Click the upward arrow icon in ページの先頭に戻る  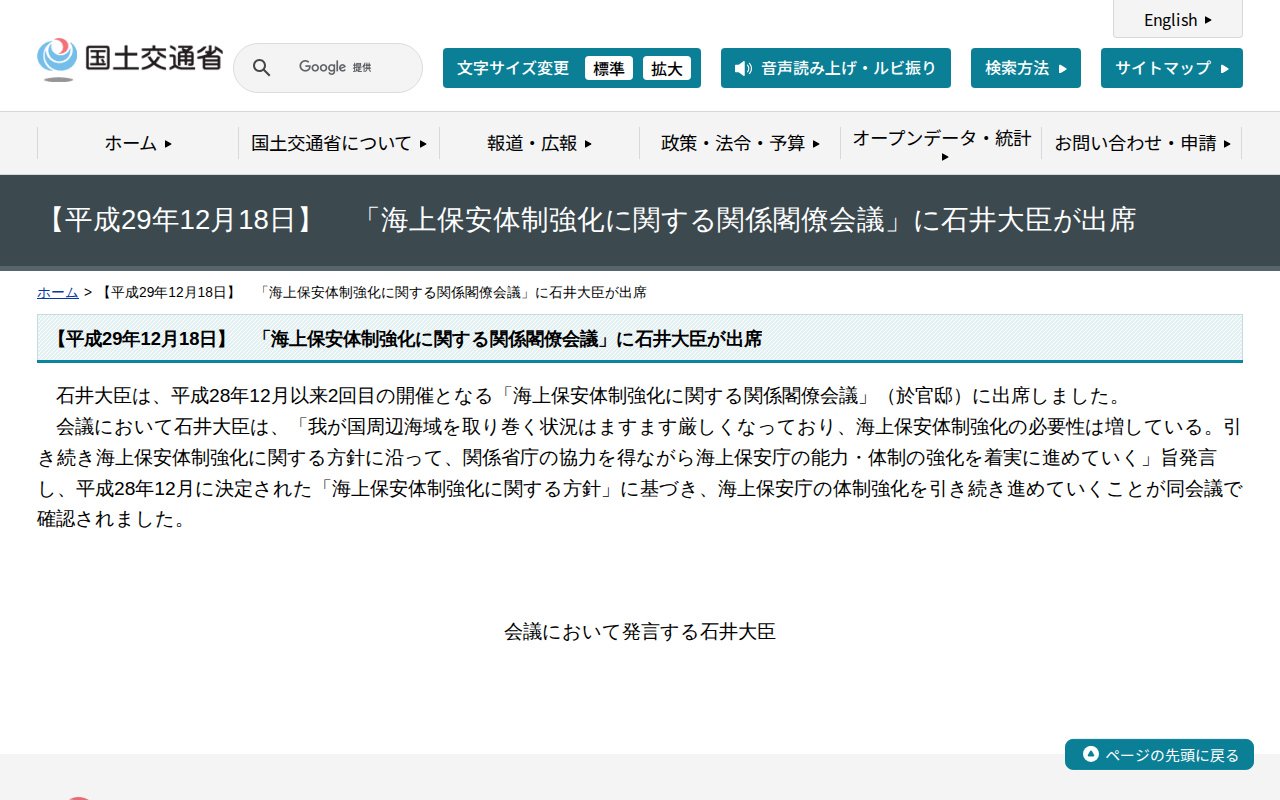click(1089, 754)
